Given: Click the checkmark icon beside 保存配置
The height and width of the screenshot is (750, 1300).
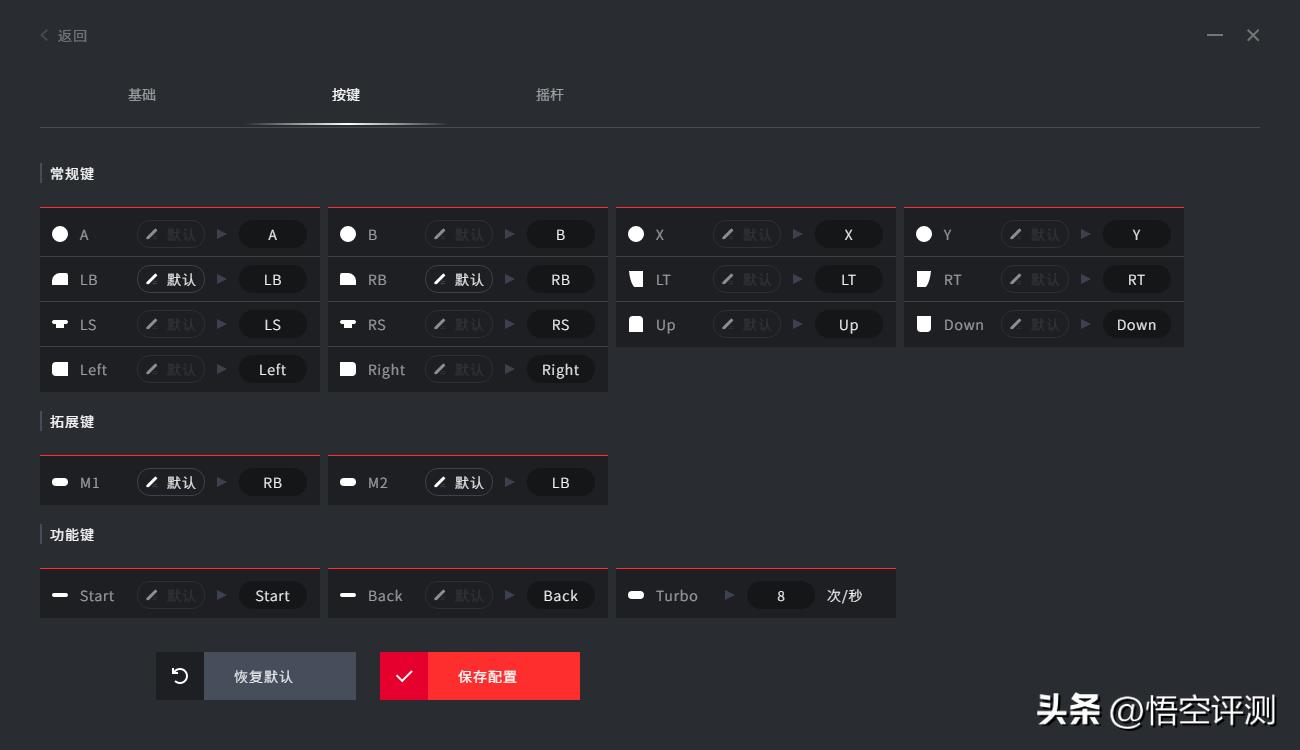Looking at the screenshot, I should [404, 676].
